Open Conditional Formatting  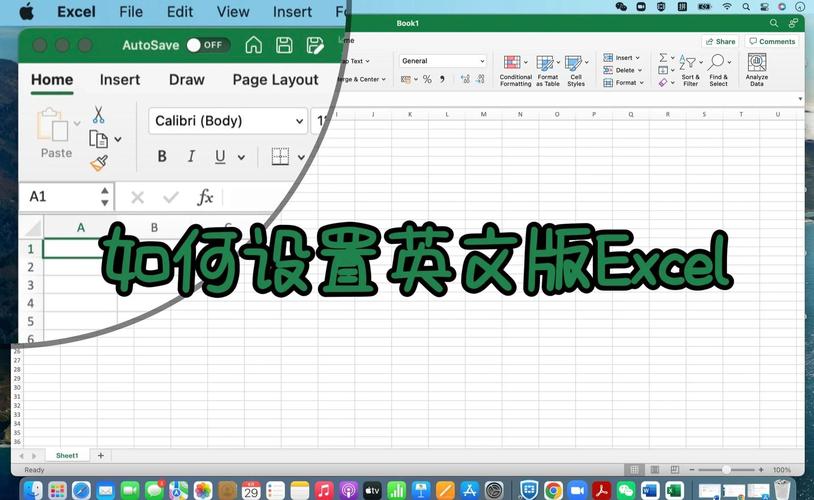coord(515,71)
